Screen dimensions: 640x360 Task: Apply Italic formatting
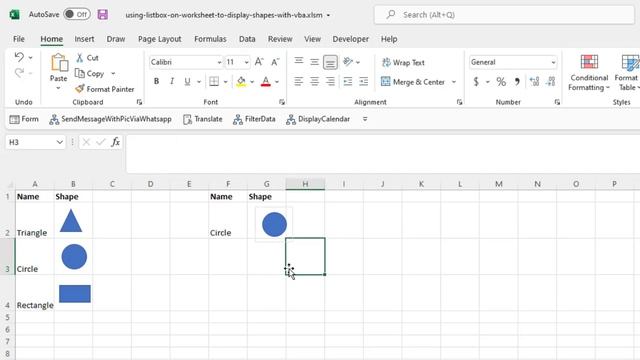tap(172, 81)
